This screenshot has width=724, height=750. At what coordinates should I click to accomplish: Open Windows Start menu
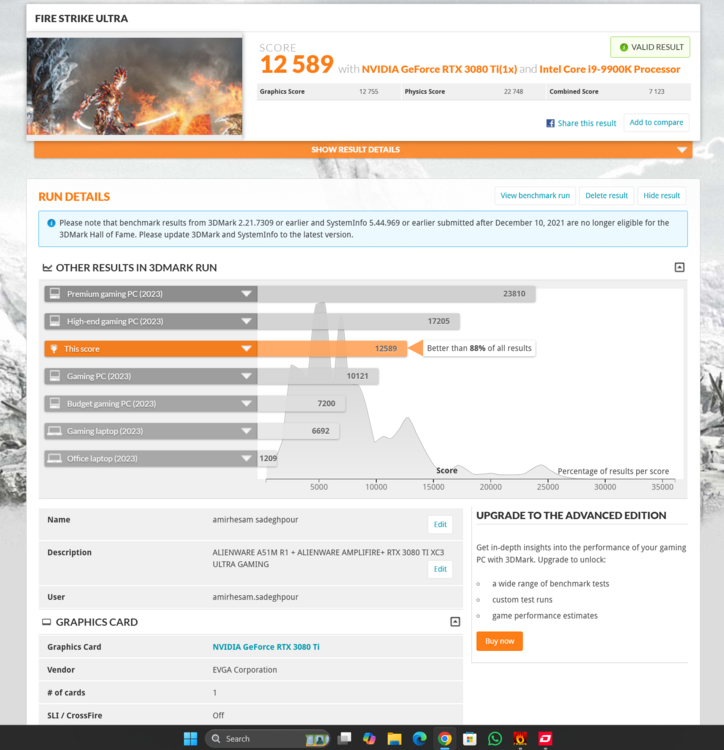[x=190, y=739]
